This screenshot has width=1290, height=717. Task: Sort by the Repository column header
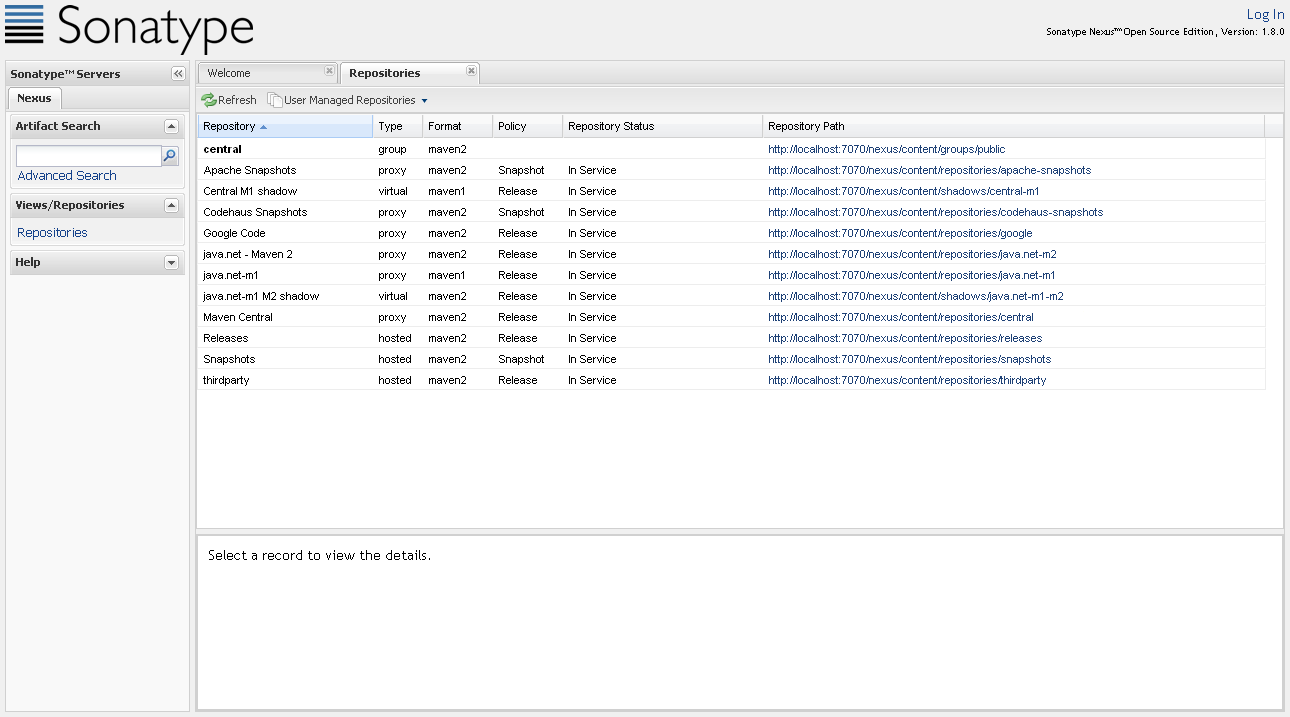point(229,126)
